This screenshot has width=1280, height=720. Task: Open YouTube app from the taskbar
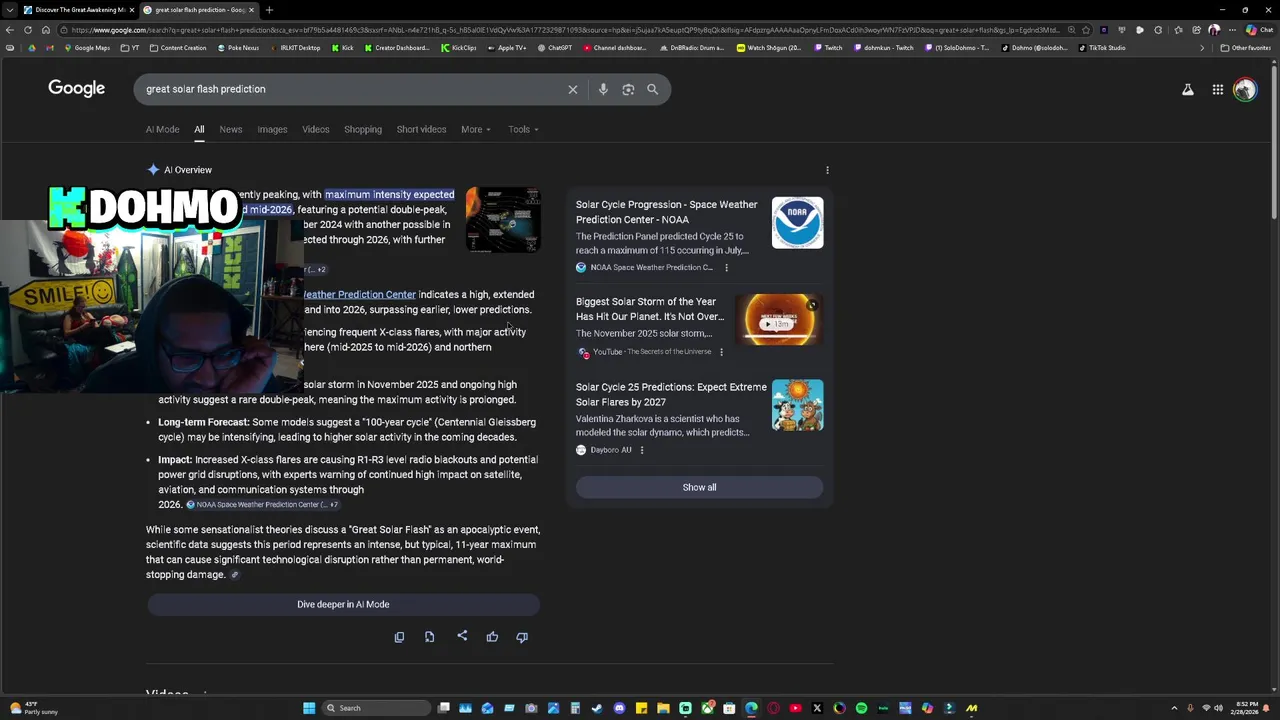(x=795, y=708)
